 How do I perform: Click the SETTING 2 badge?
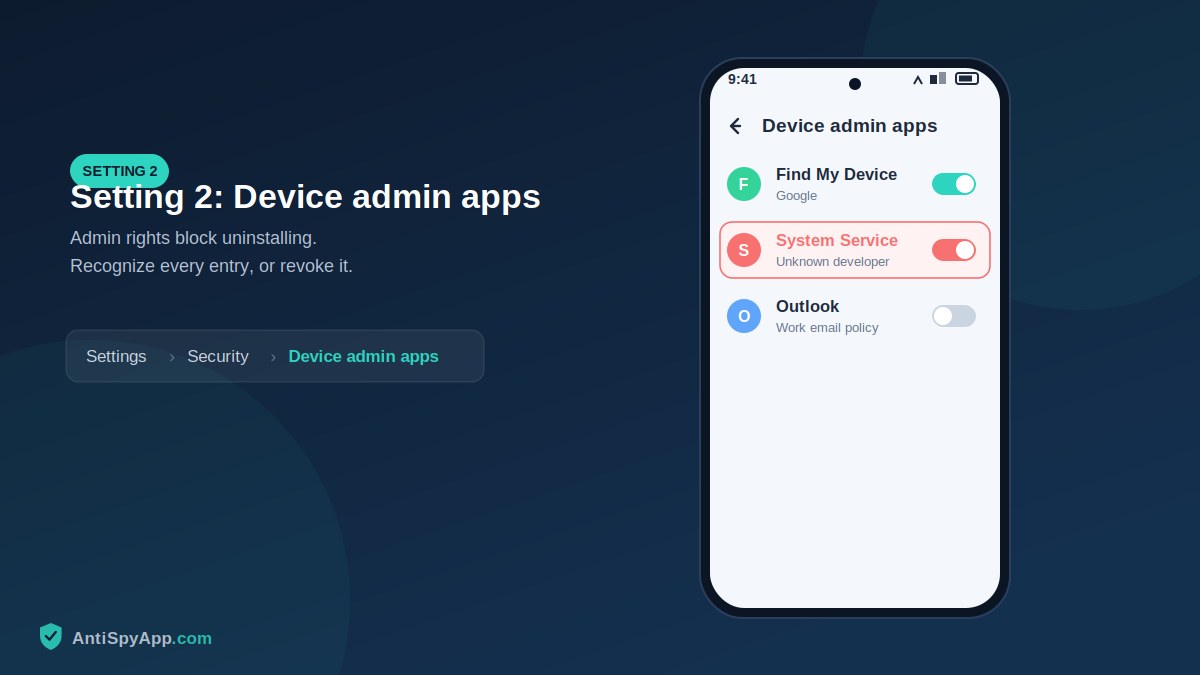(120, 171)
